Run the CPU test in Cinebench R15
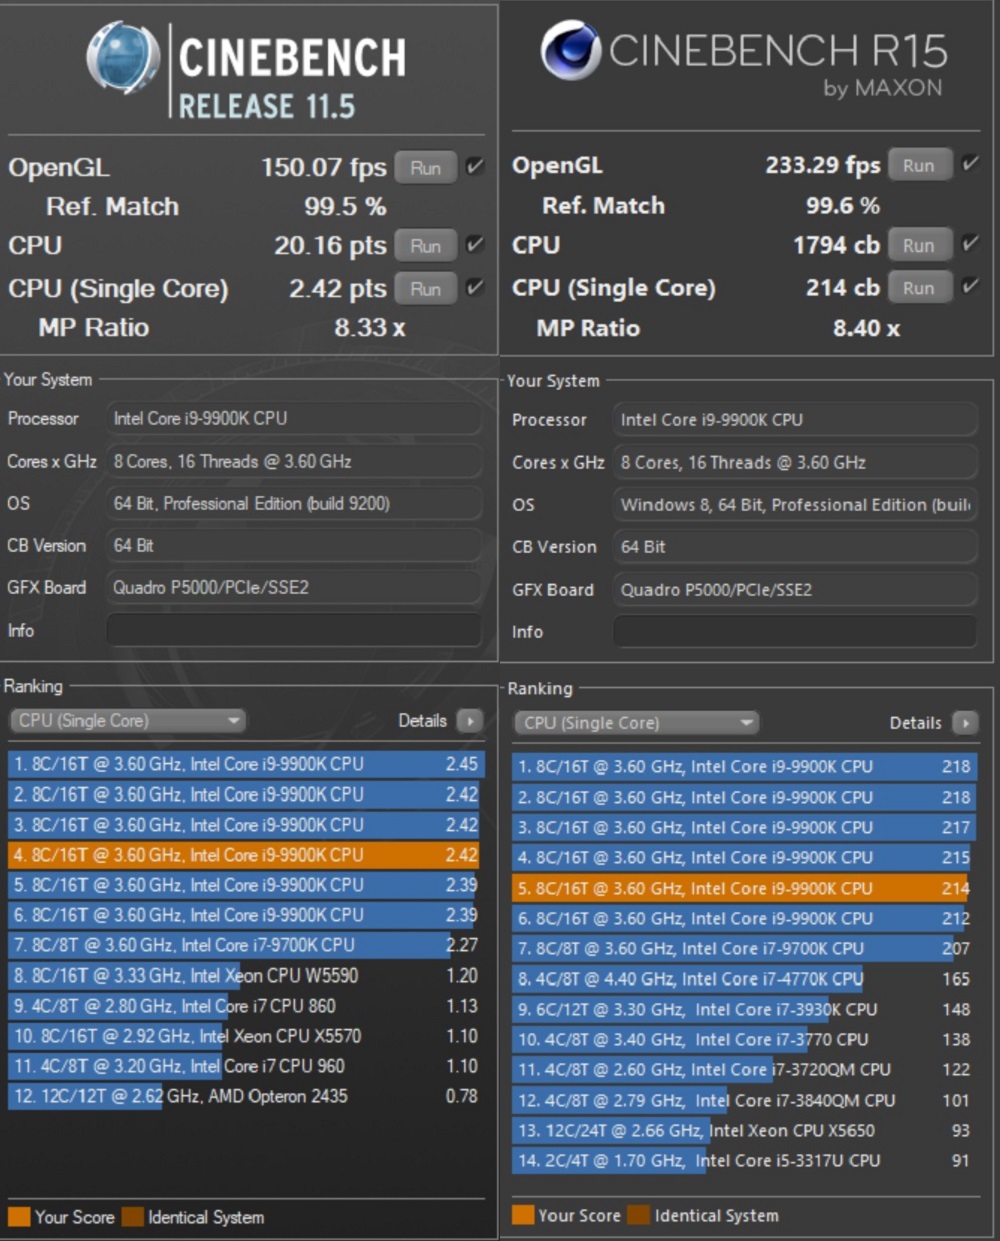The height and width of the screenshot is (1241, 1000). (918, 245)
